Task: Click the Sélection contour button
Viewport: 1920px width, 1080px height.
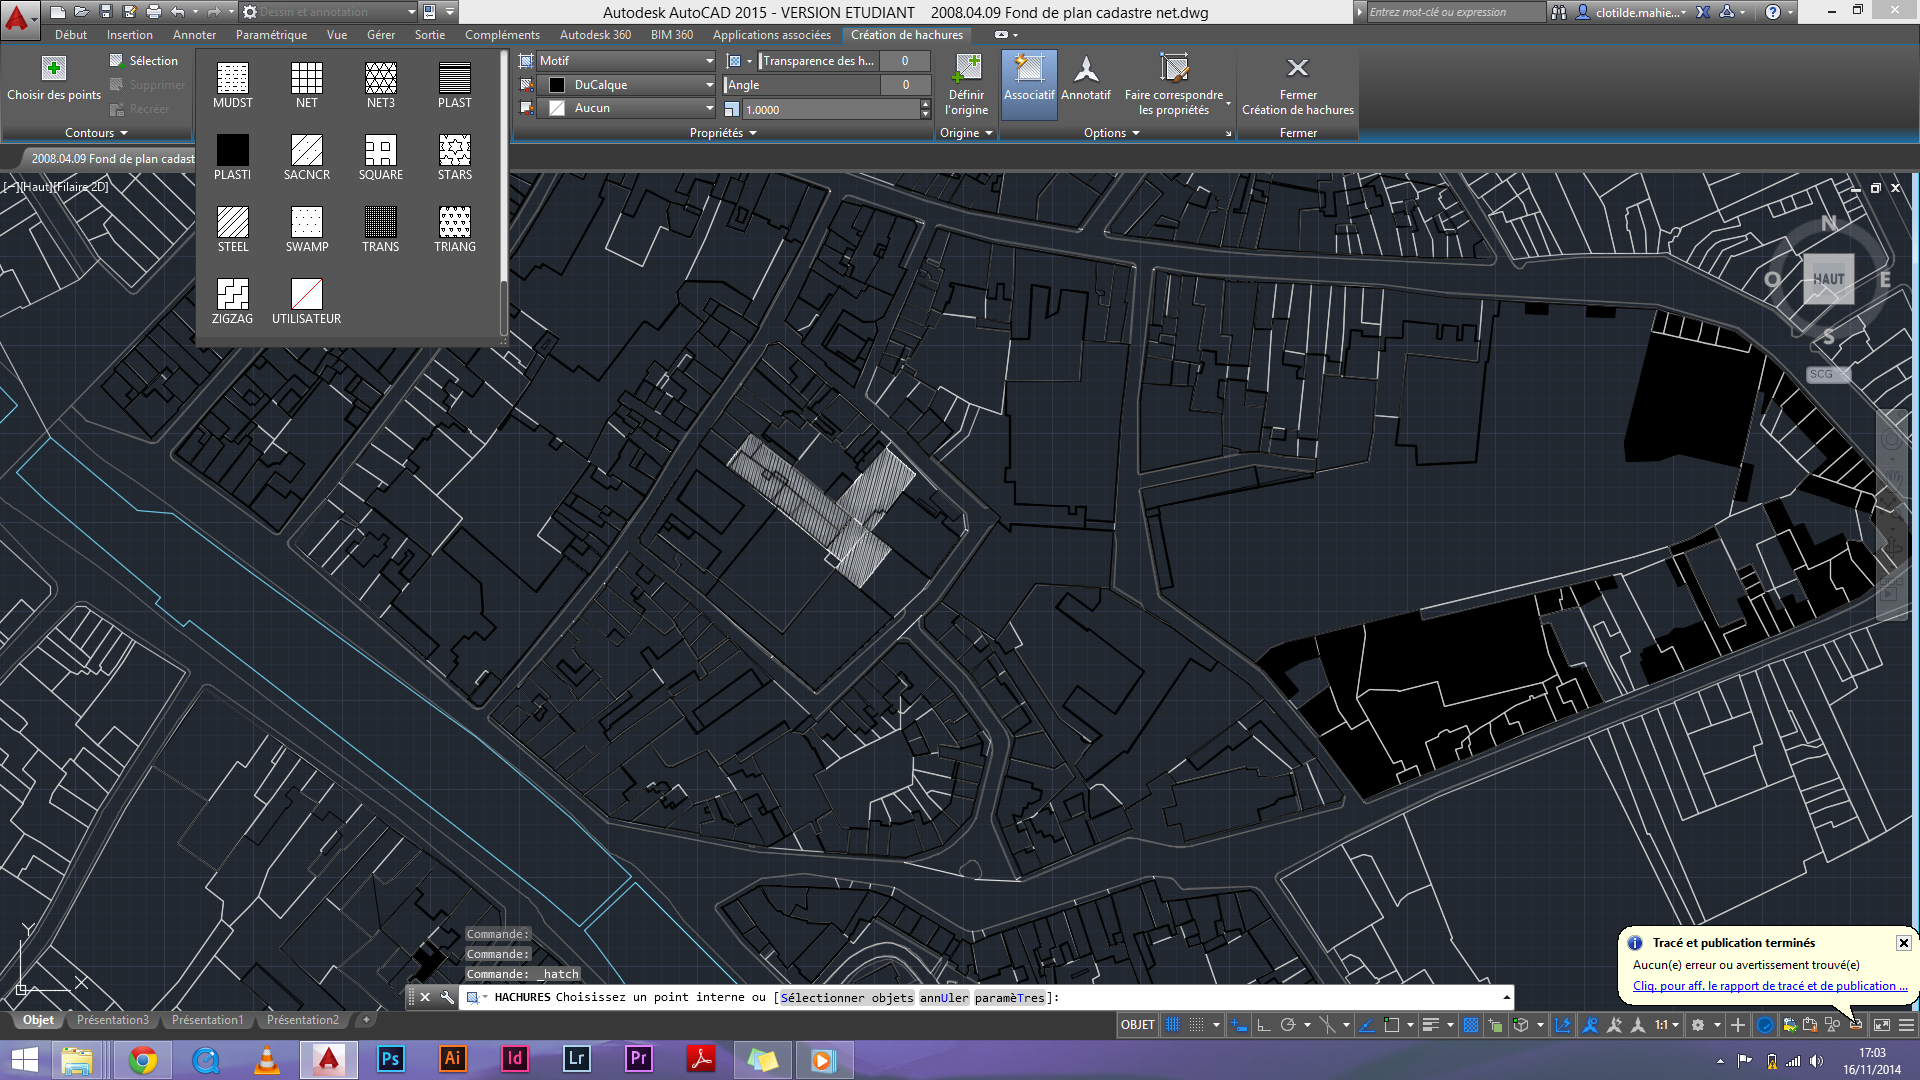Action: point(144,61)
